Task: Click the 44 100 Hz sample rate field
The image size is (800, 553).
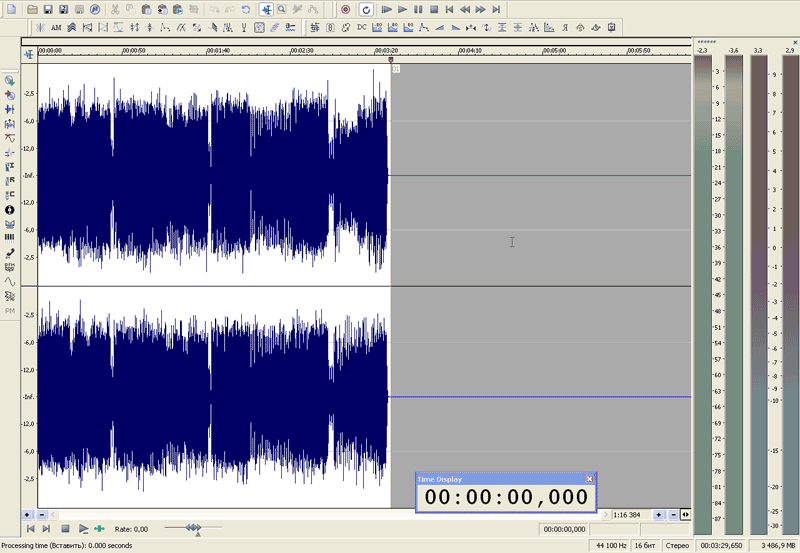Action: (611, 545)
